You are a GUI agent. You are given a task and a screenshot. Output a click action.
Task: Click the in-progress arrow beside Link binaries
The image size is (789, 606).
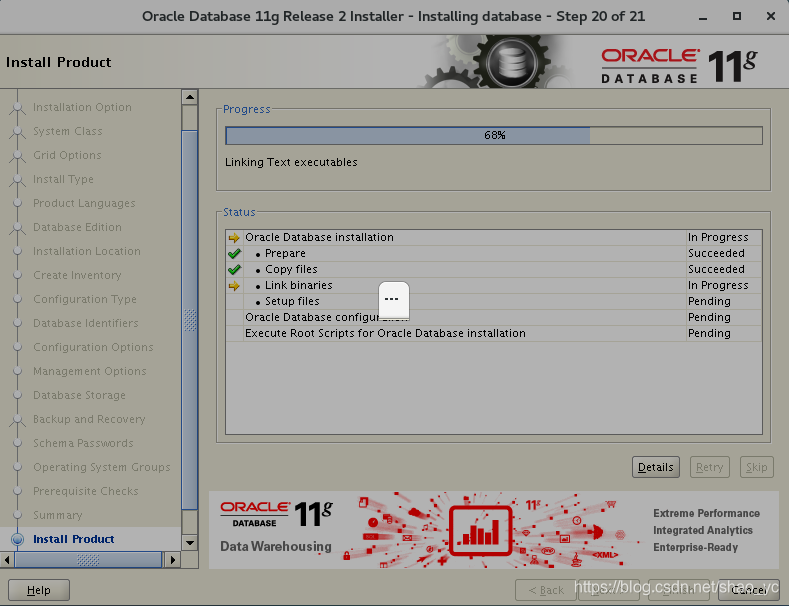pyautogui.click(x=234, y=285)
